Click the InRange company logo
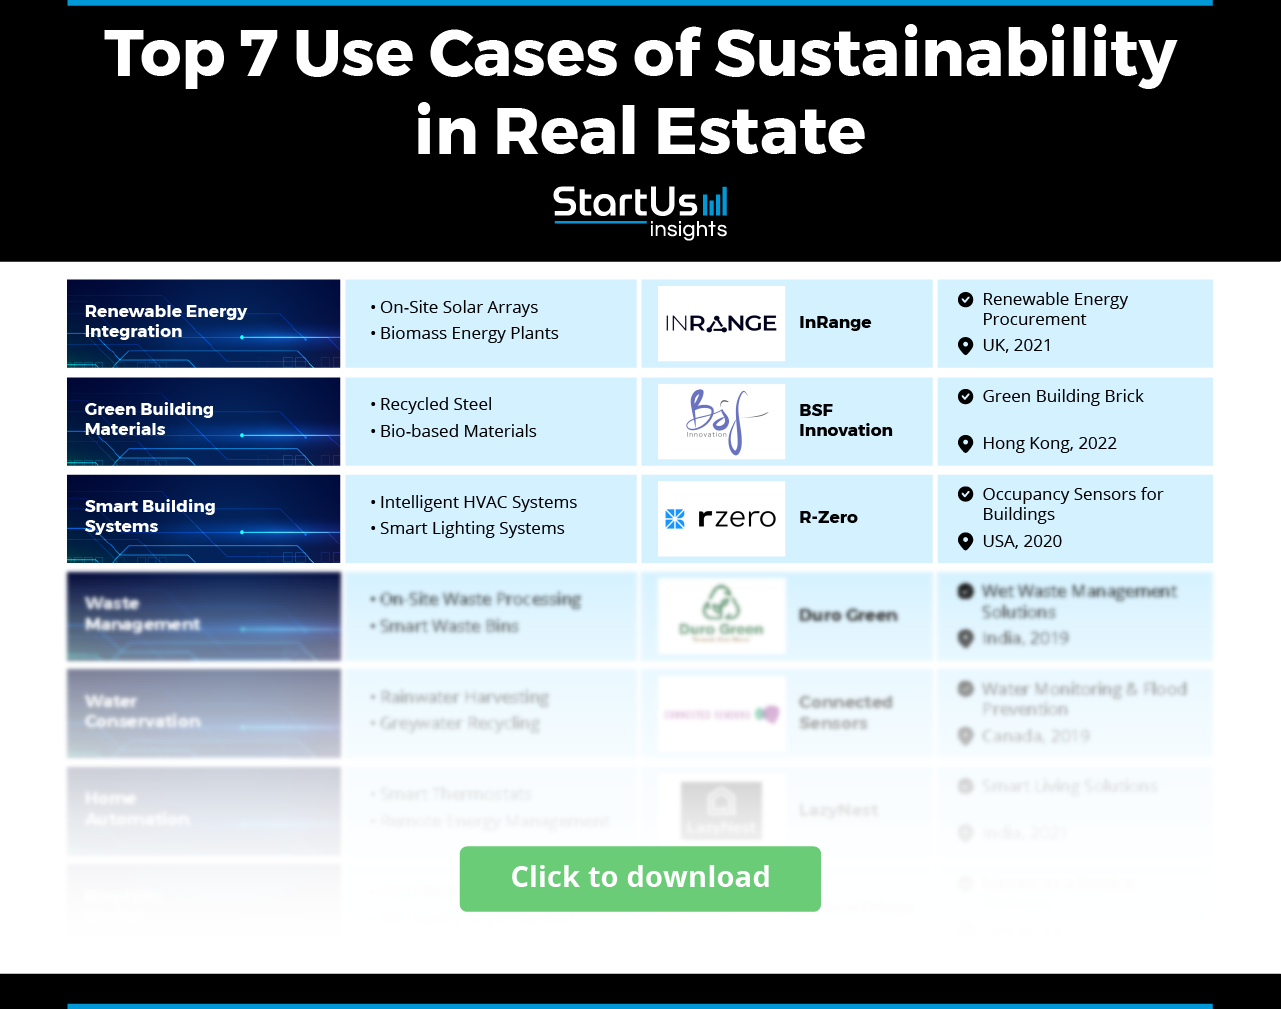This screenshot has width=1281, height=1009. click(x=721, y=323)
